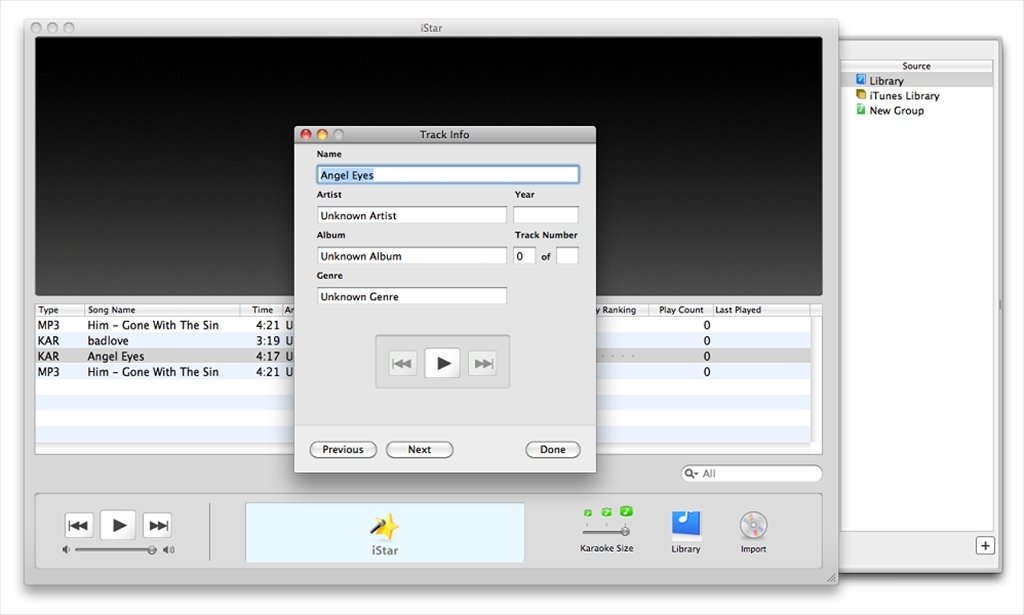
Task: Click the Year input field
Action: point(545,215)
